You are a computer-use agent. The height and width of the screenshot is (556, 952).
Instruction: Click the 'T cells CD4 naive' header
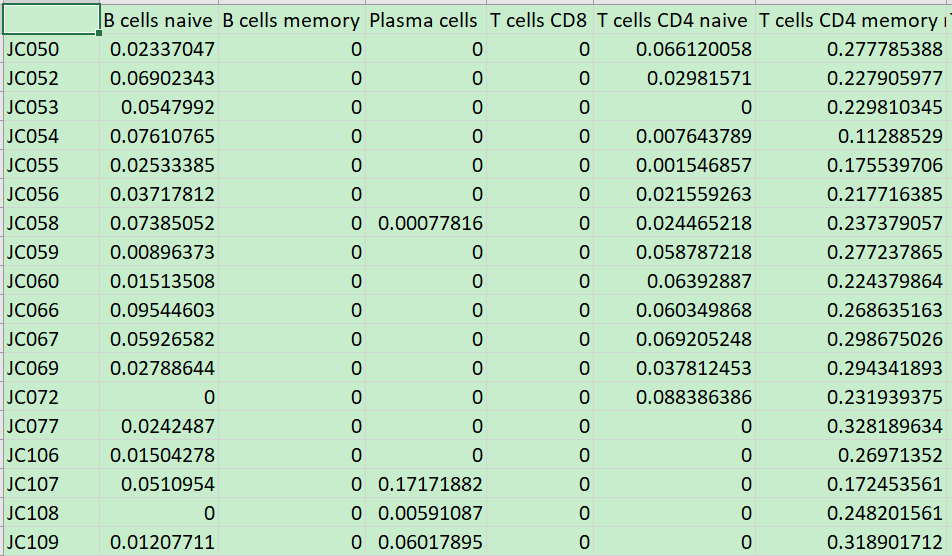[x=674, y=19]
